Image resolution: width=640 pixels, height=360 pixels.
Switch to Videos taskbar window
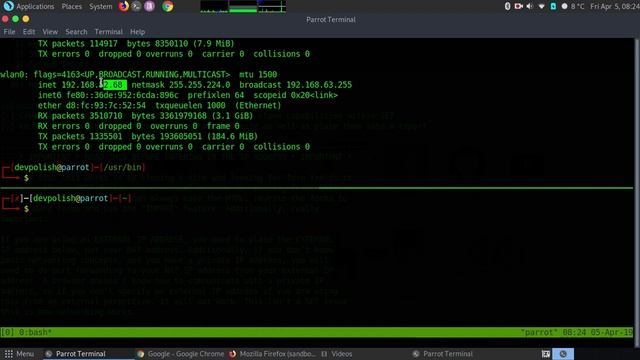coord(337,354)
